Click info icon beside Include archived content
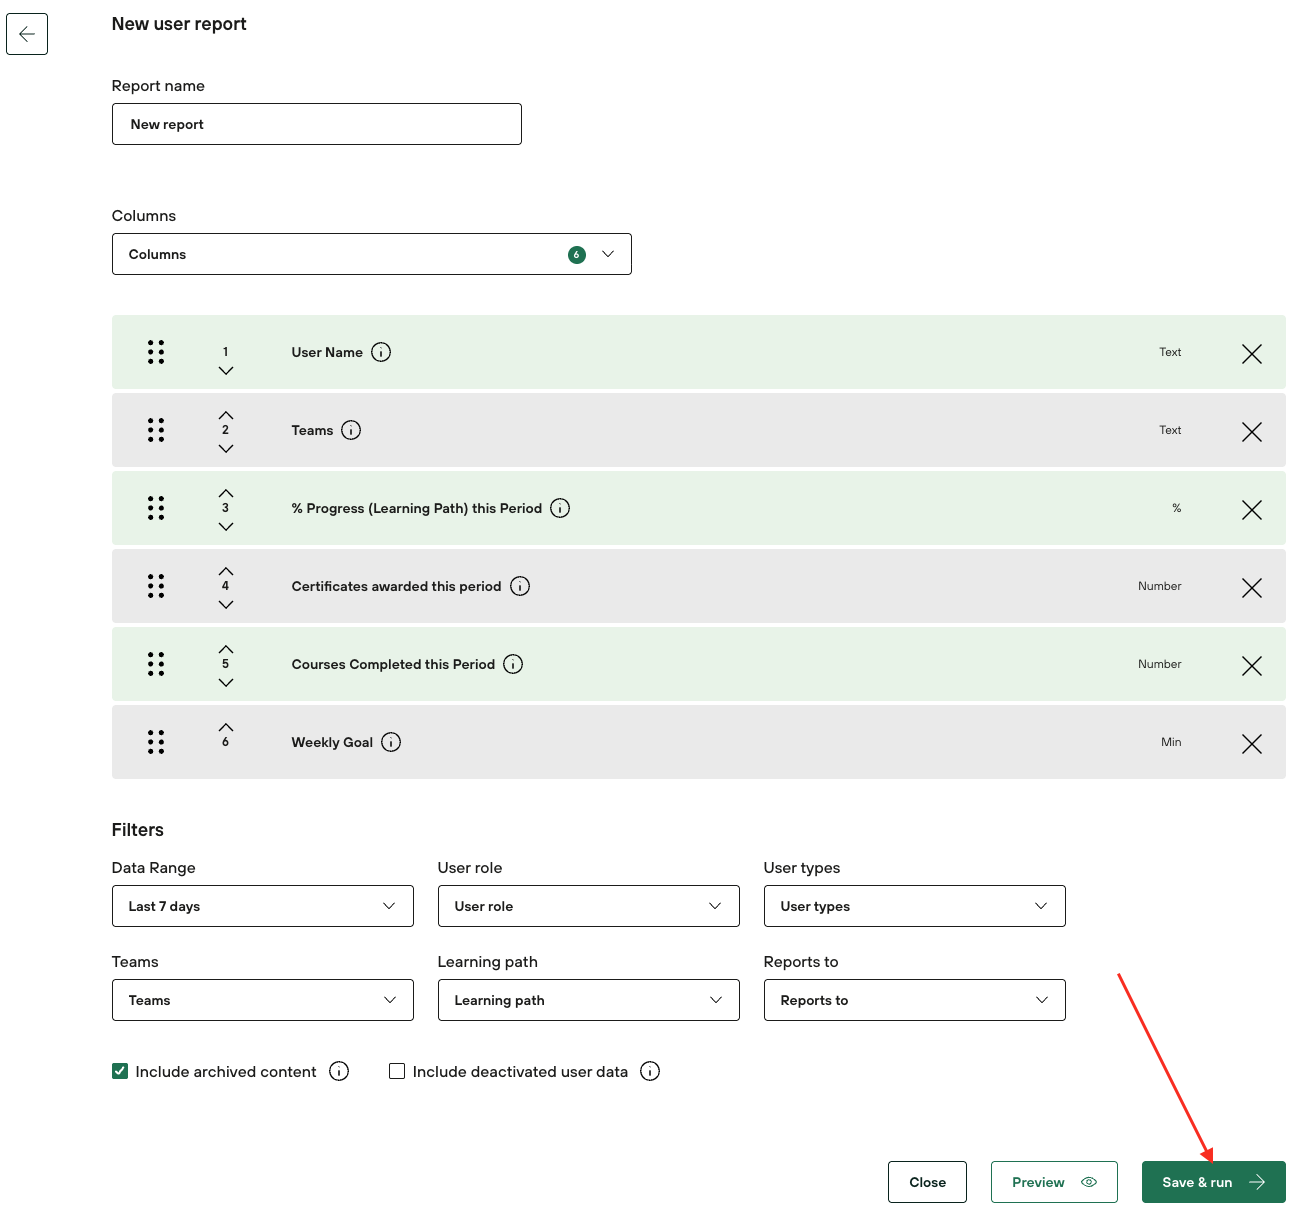Image resolution: width=1307 pixels, height=1220 pixels. 339,1071
